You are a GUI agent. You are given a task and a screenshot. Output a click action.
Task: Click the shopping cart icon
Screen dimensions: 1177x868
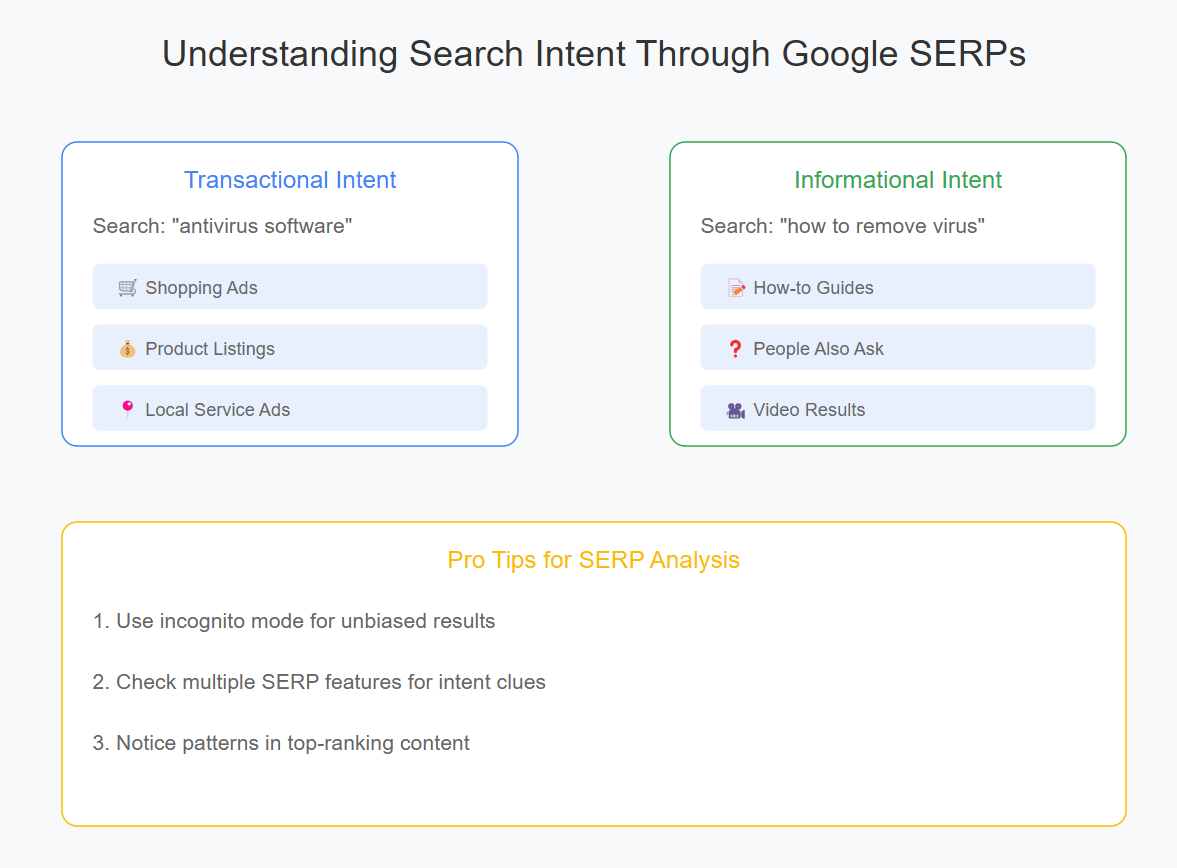[x=127, y=288]
